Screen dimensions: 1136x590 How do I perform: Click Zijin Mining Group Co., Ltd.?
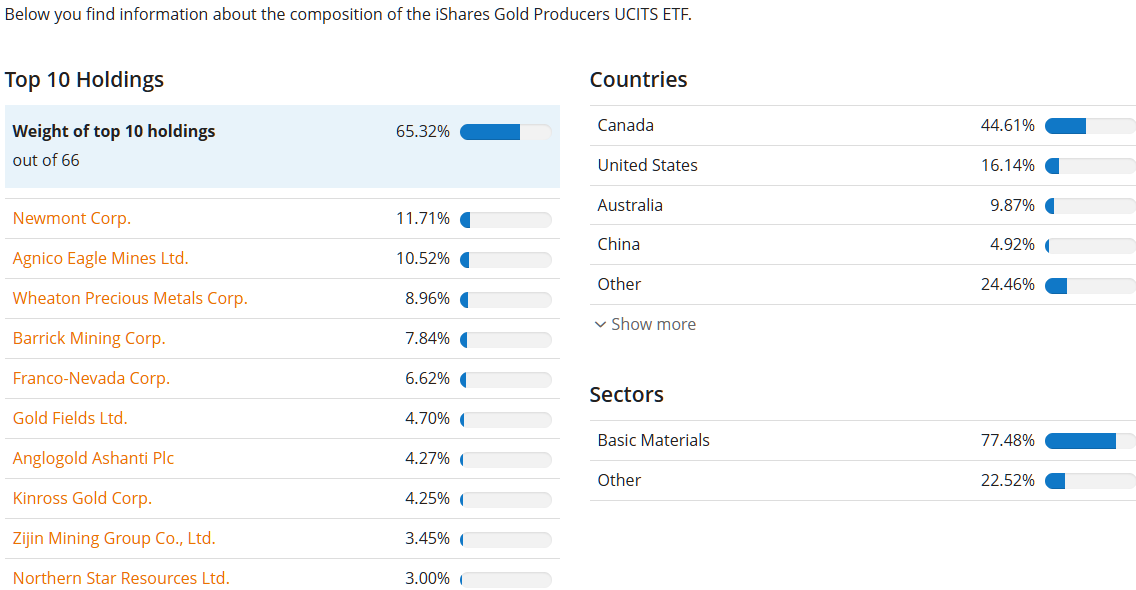pyautogui.click(x=114, y=538)
